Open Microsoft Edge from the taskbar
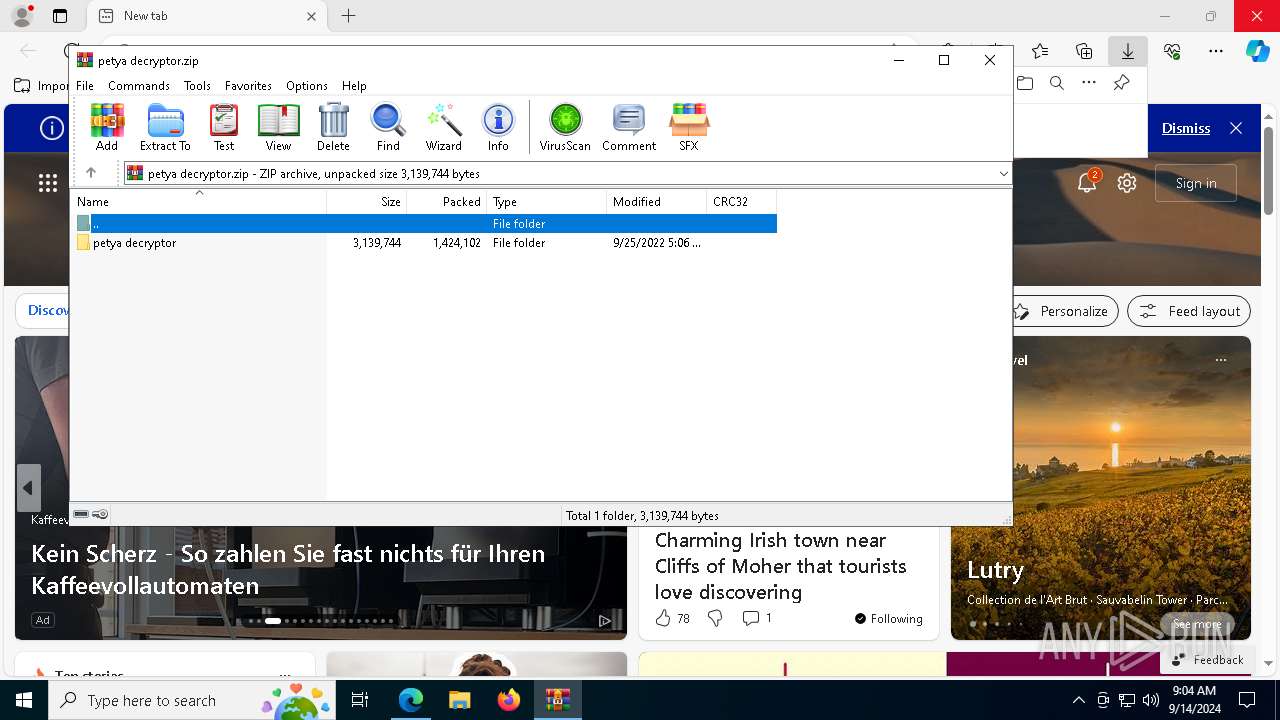This screenshot has height=720, width=1280. coord(411,700)
